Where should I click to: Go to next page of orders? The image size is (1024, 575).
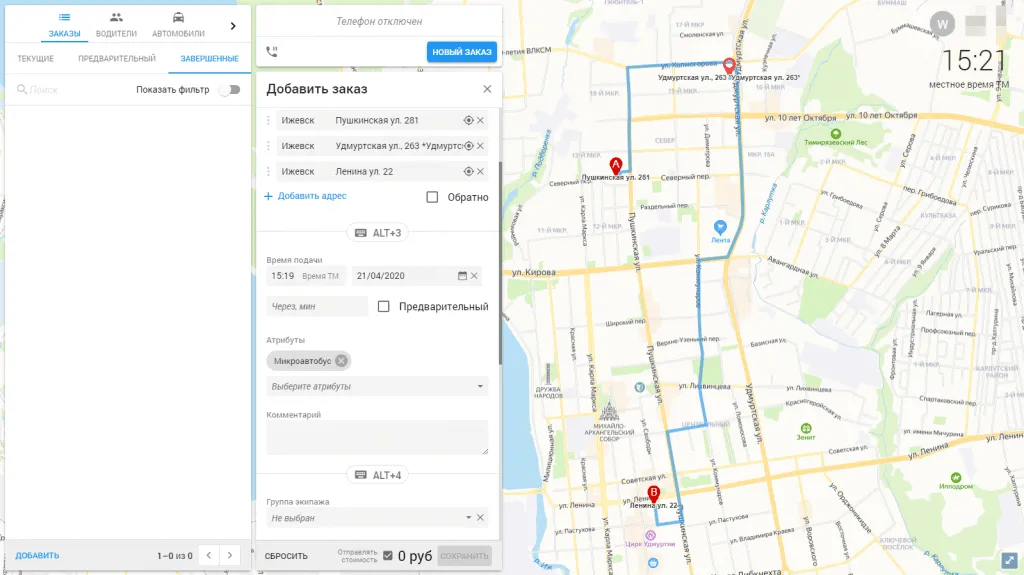pos(230,555)
